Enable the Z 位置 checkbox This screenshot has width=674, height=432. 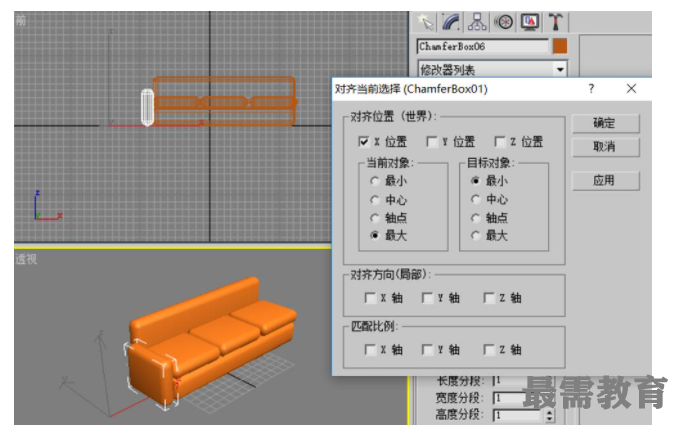tap(499, 141)
